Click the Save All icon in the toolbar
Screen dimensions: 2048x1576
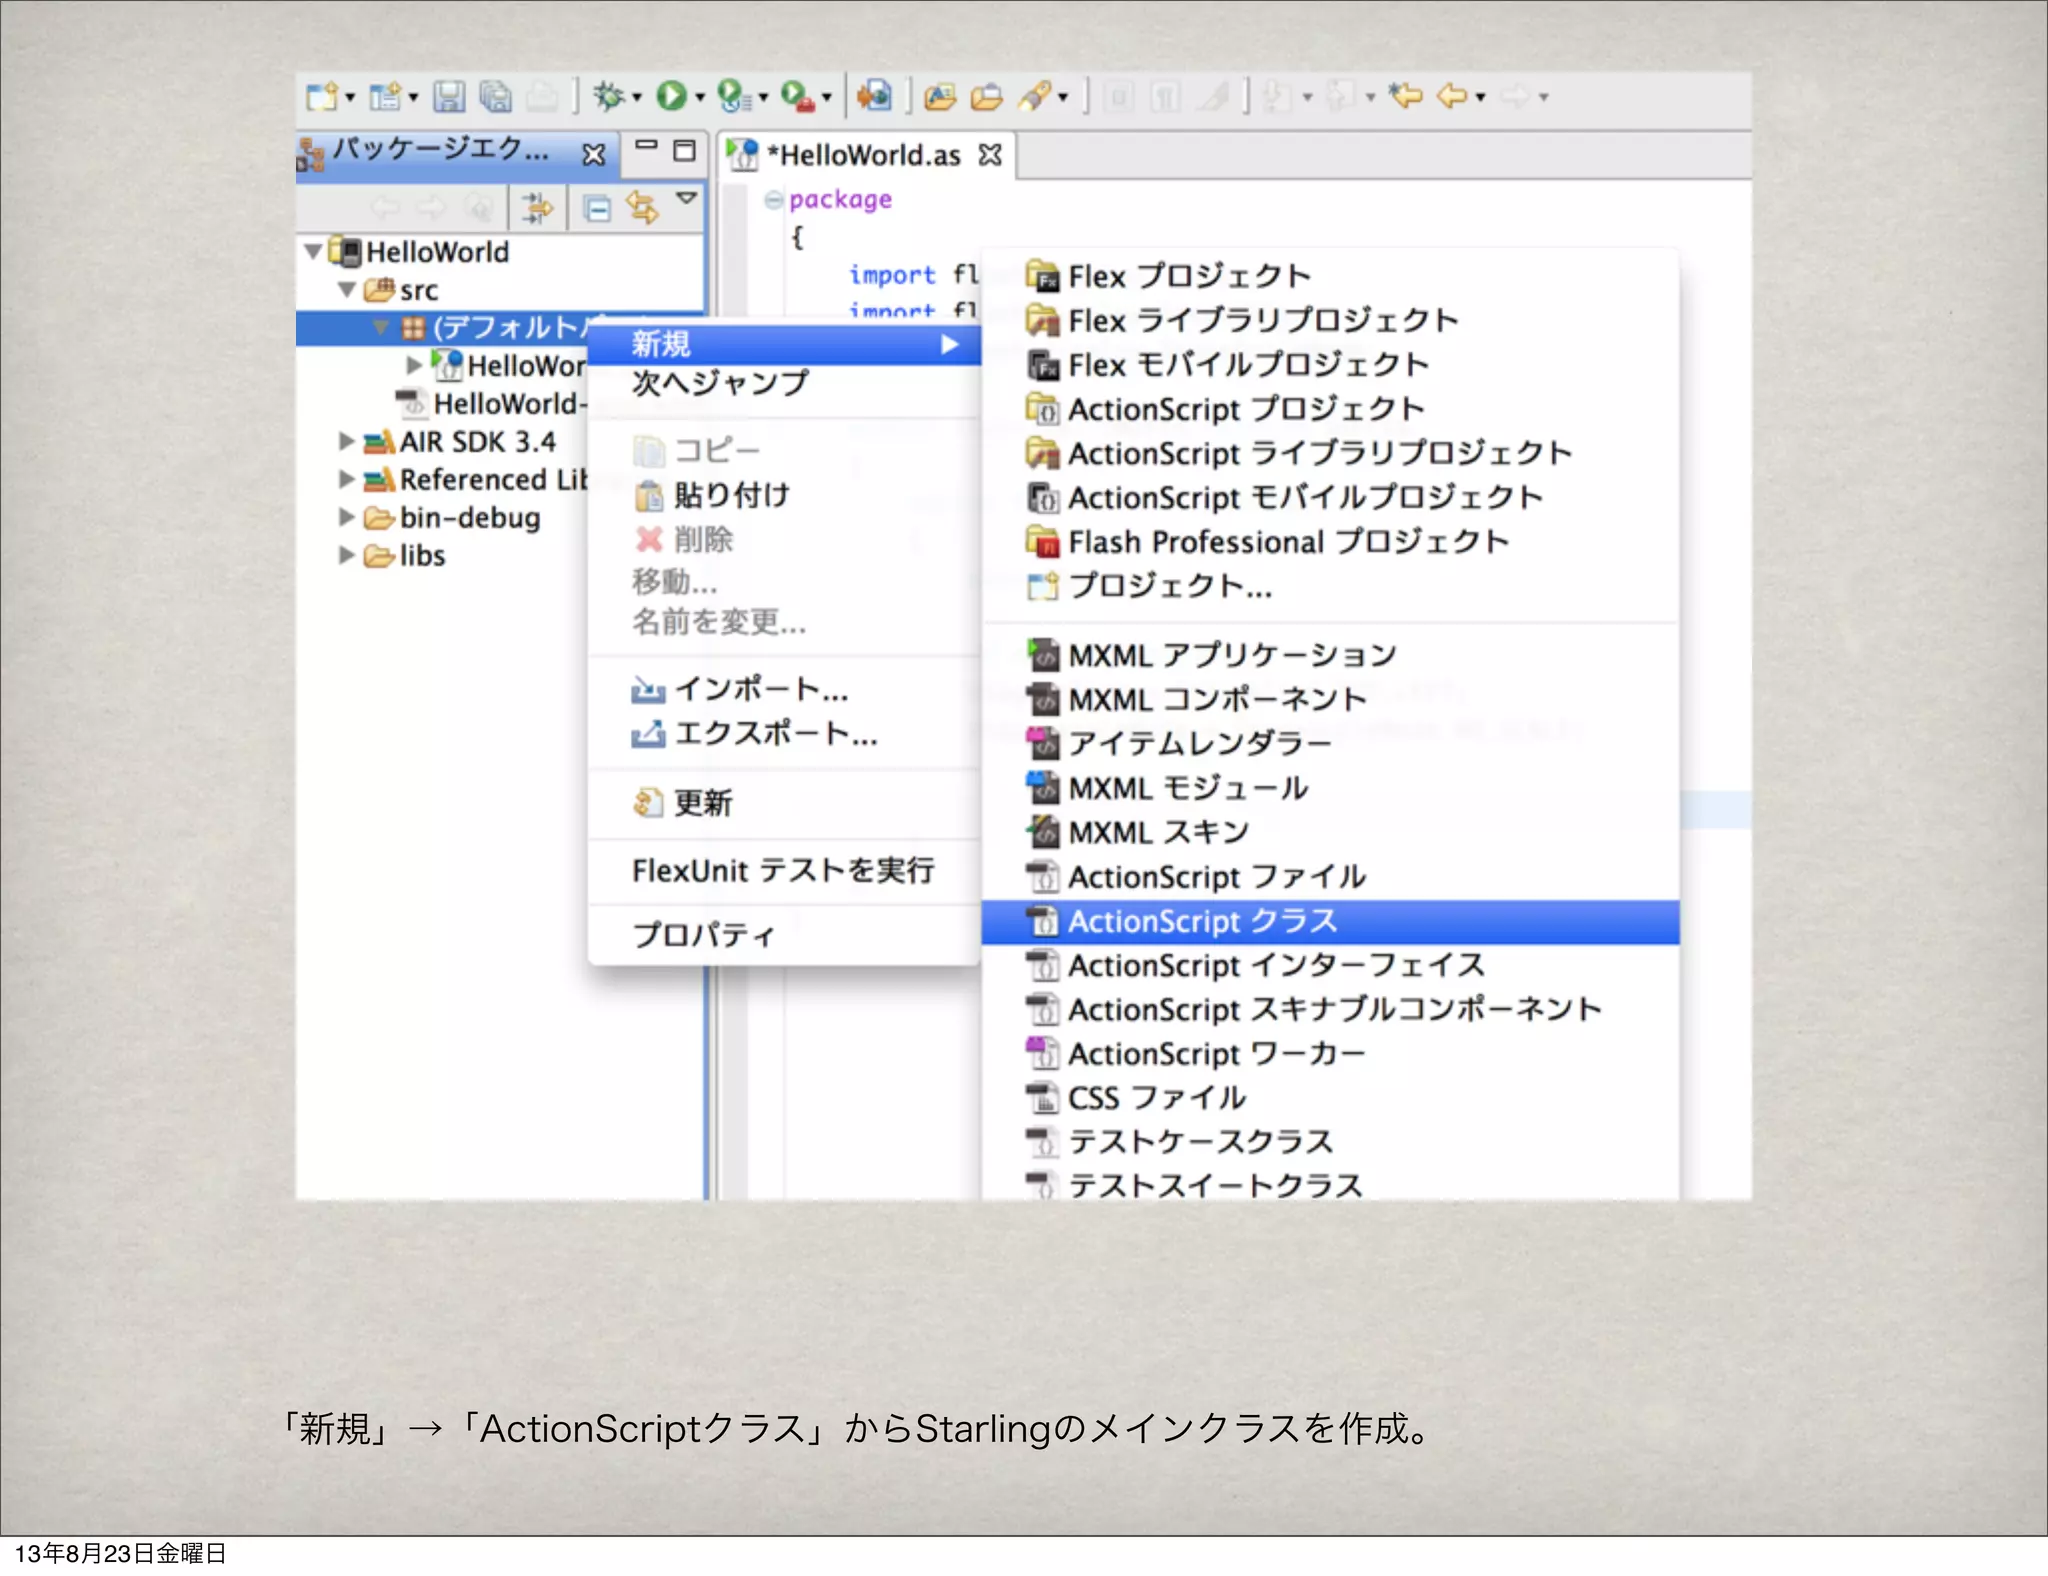[x=495, y=97]
